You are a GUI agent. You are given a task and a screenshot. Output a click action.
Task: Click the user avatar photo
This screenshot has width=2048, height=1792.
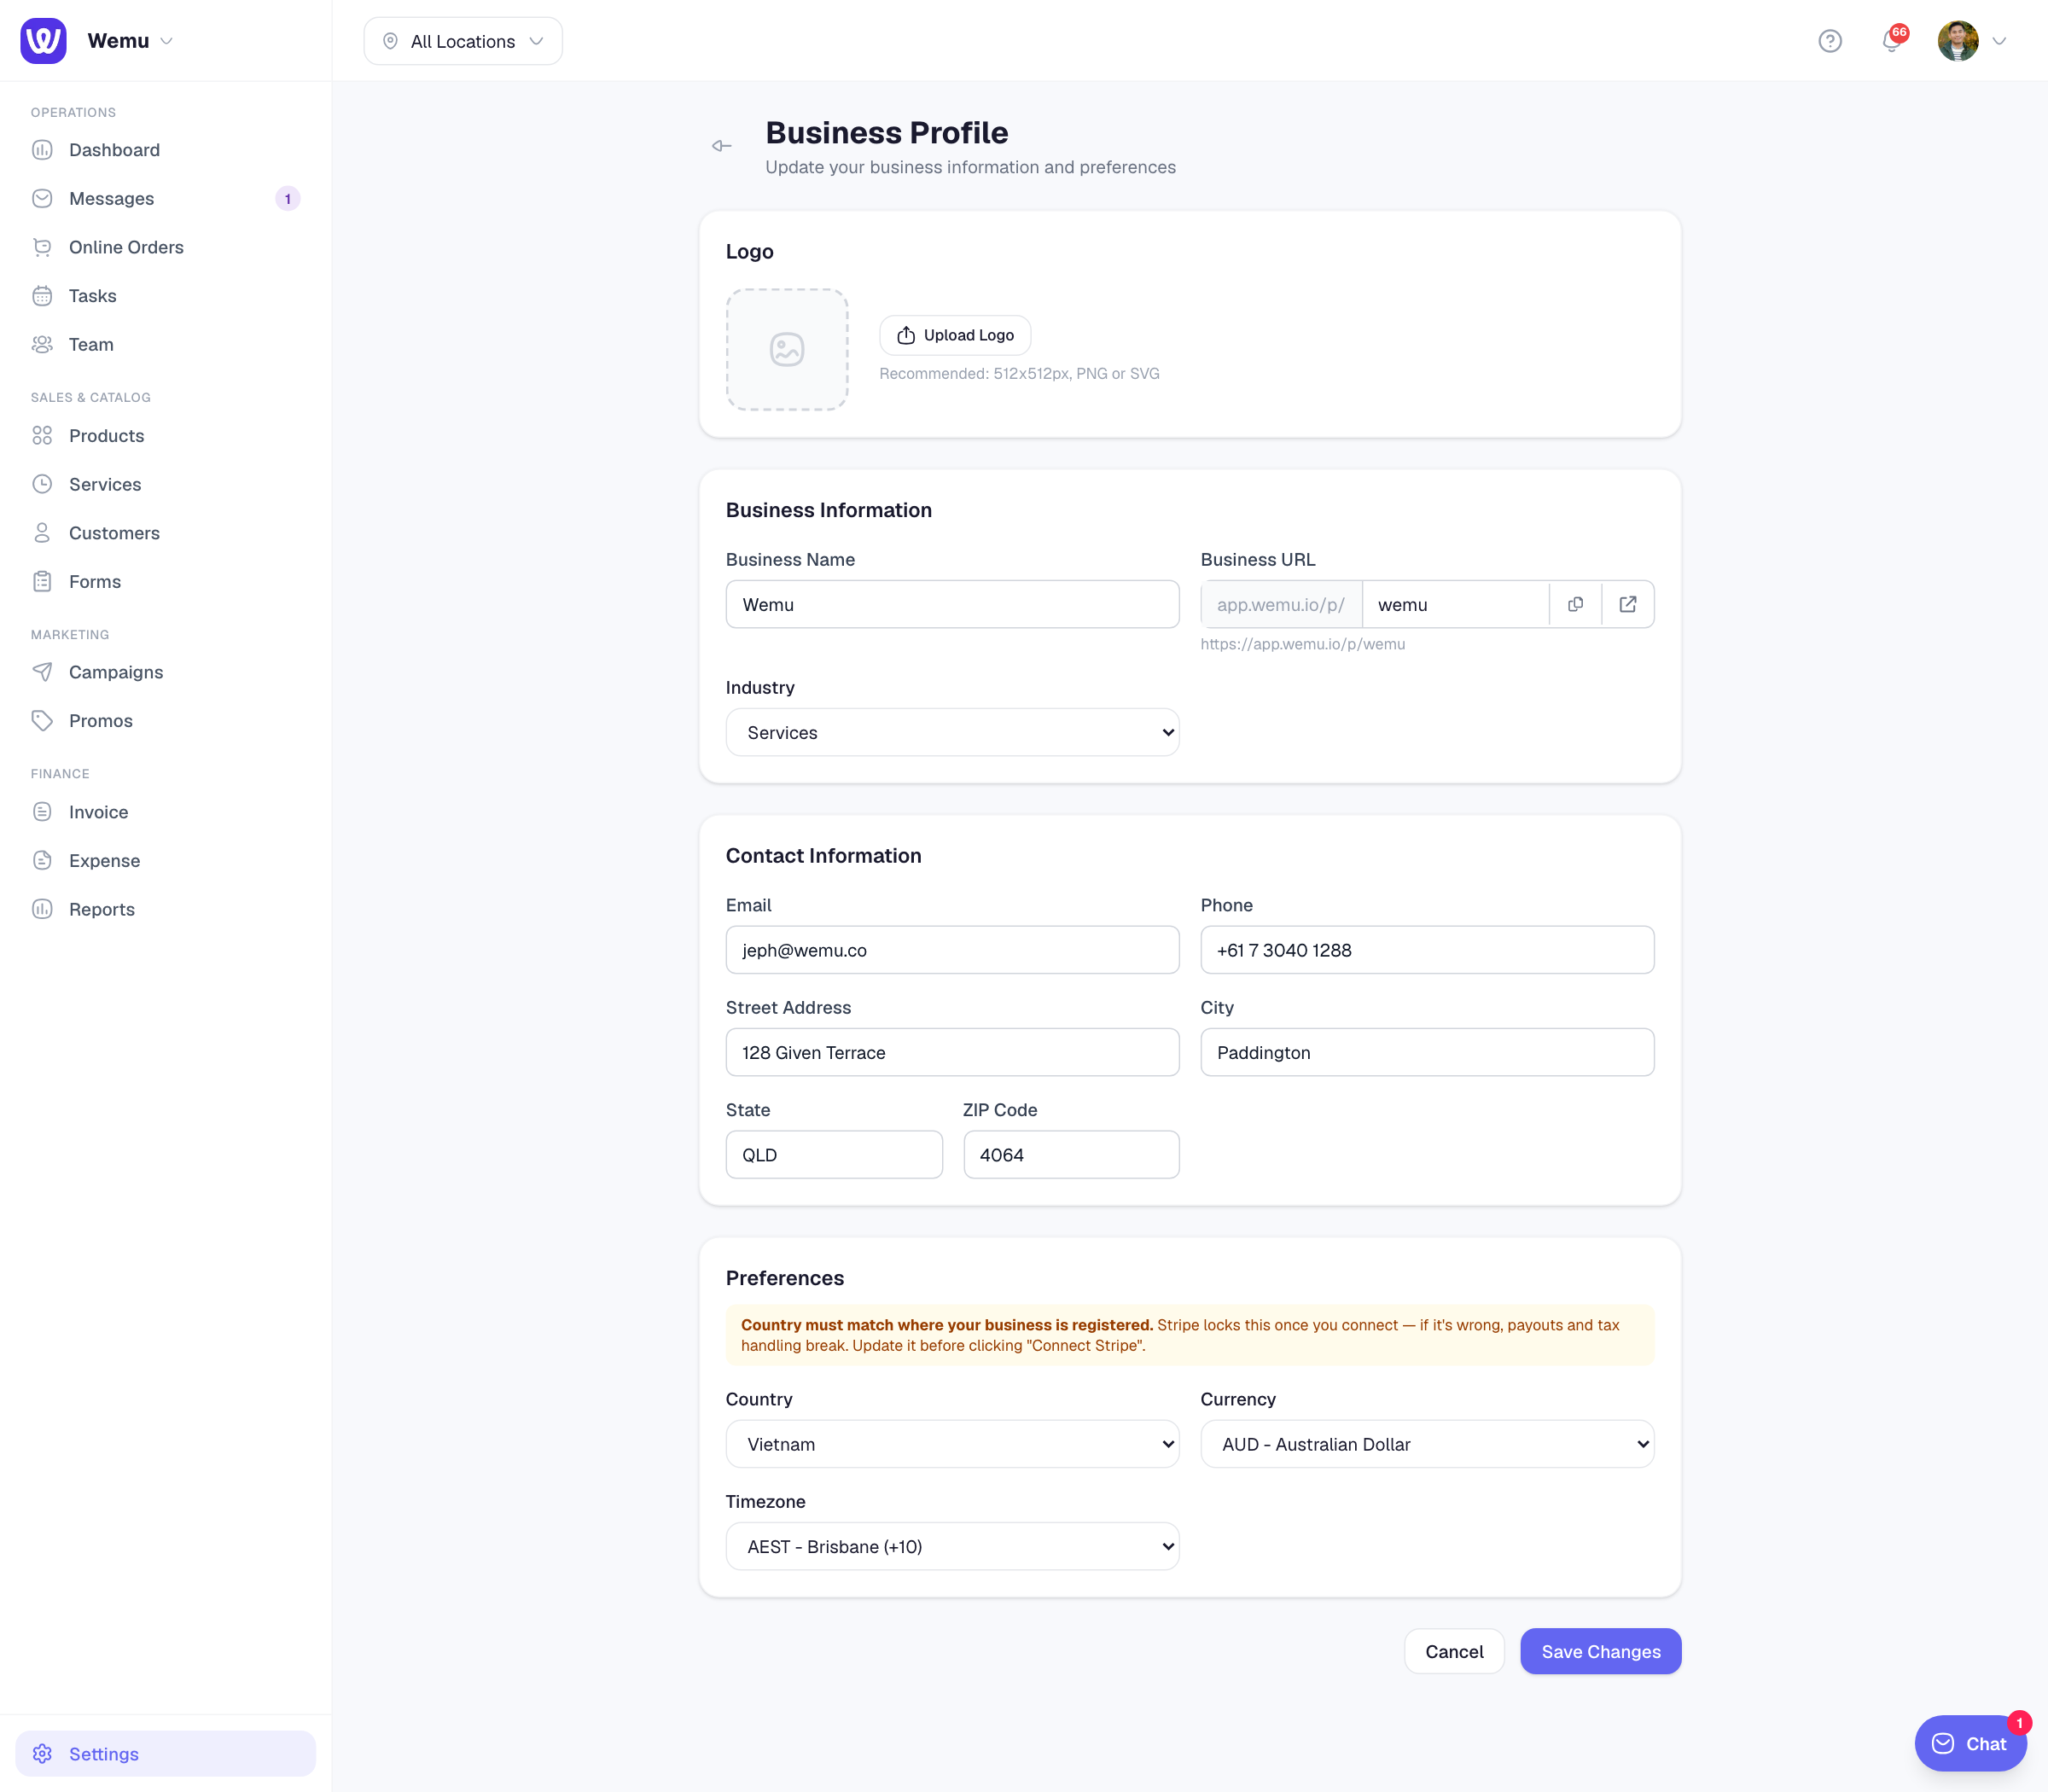(1958, 41)
